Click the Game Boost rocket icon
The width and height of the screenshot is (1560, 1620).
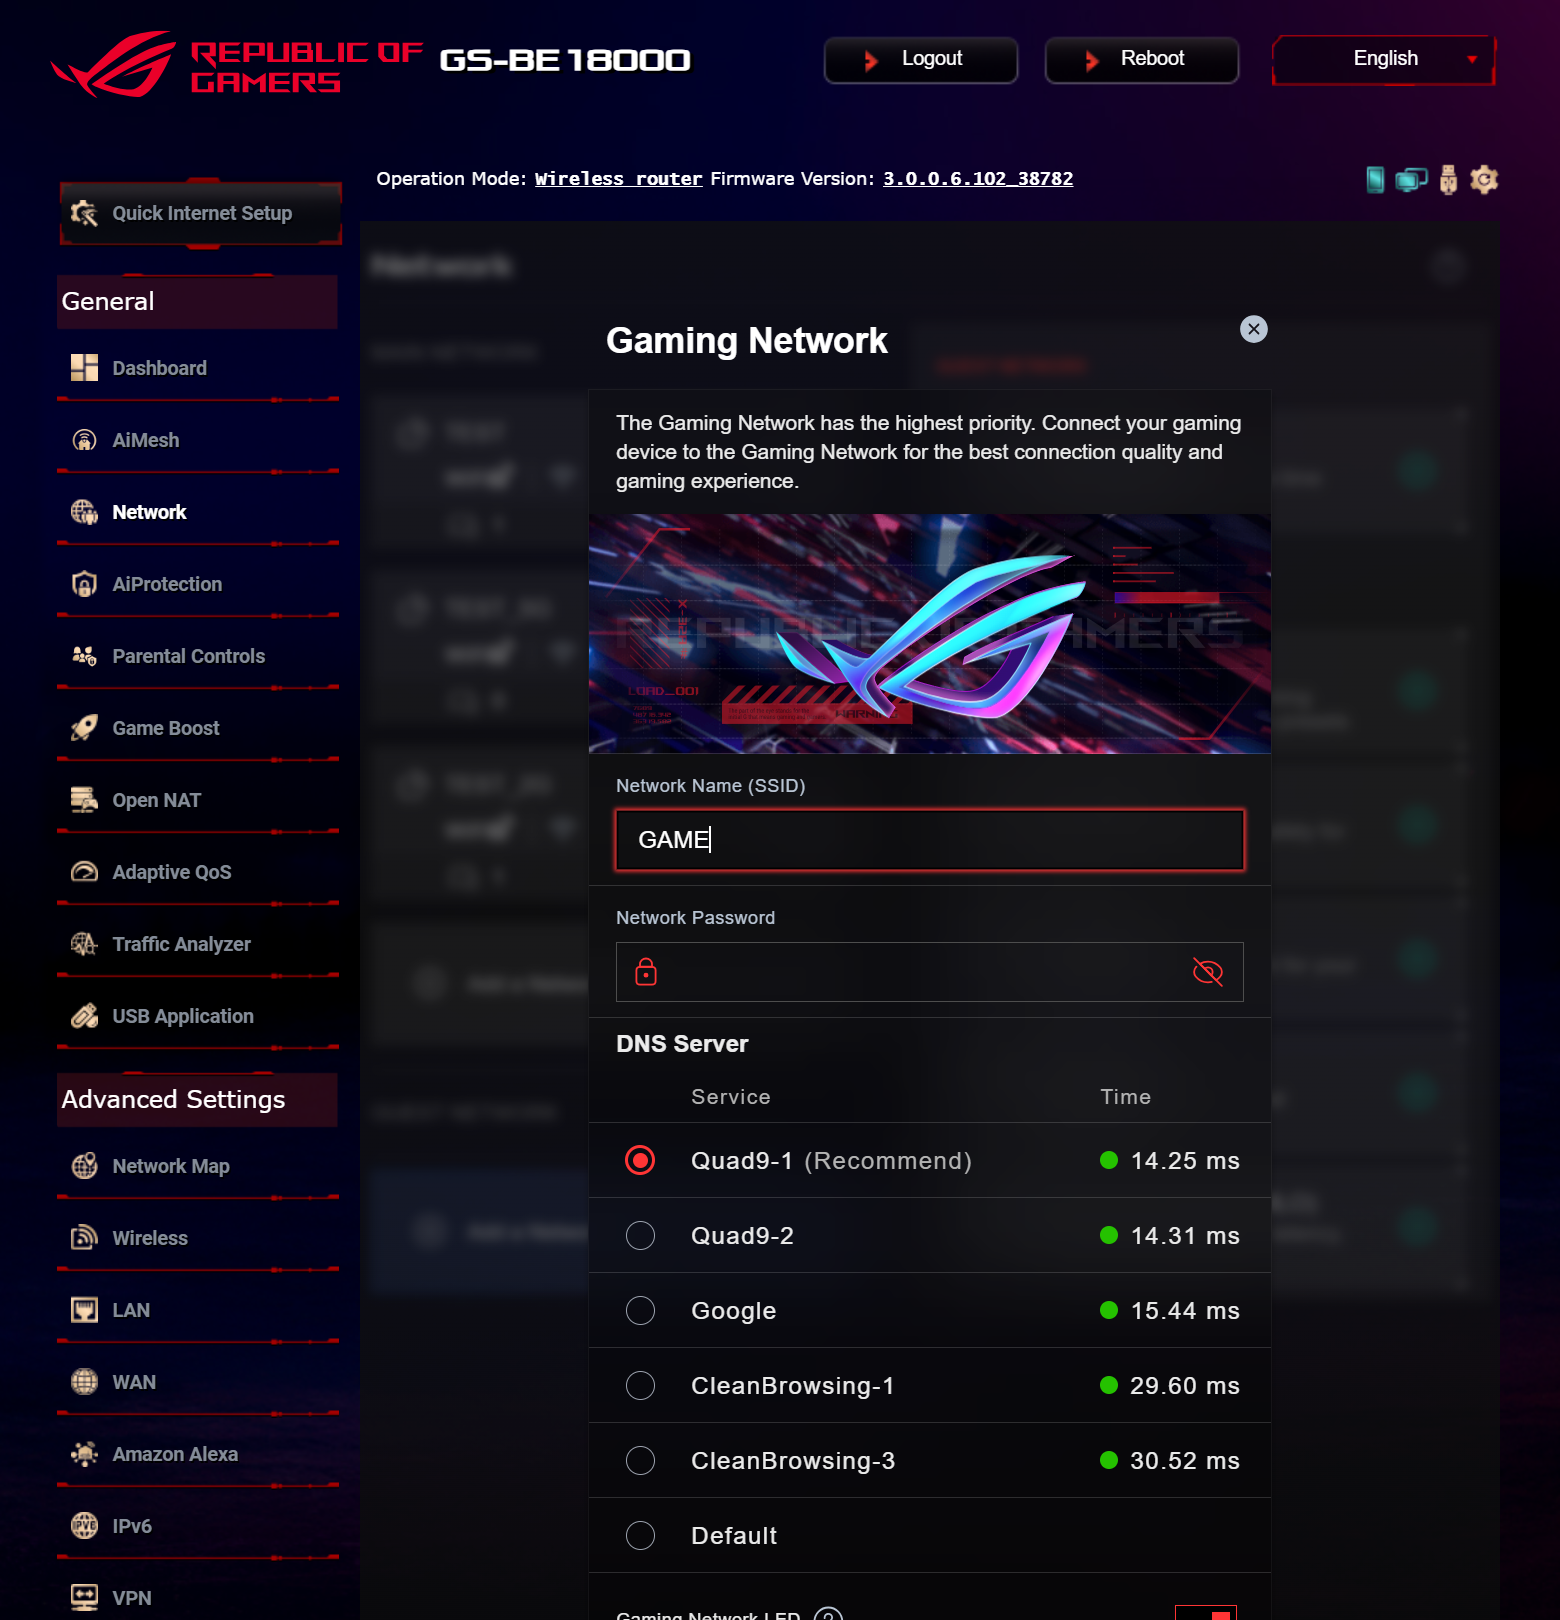[84, 728]
